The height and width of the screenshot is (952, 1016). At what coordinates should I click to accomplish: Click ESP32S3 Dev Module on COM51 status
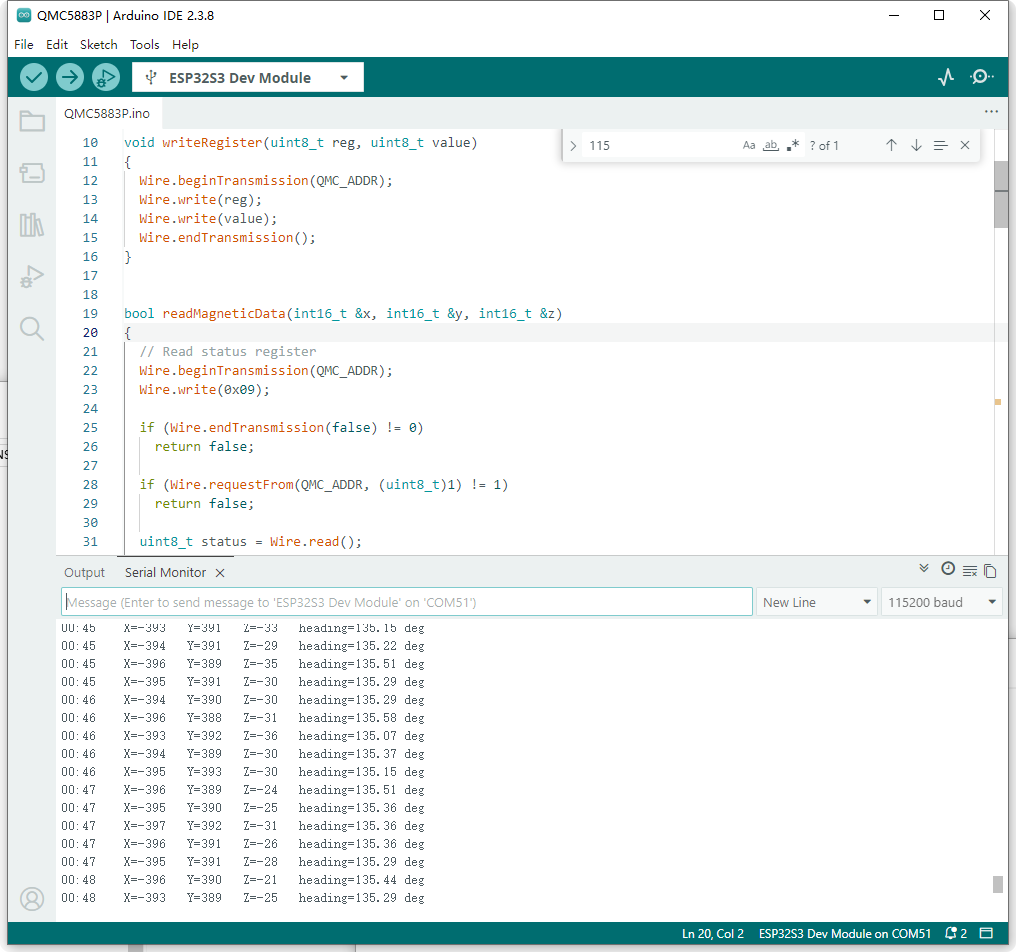pos(844,933)
